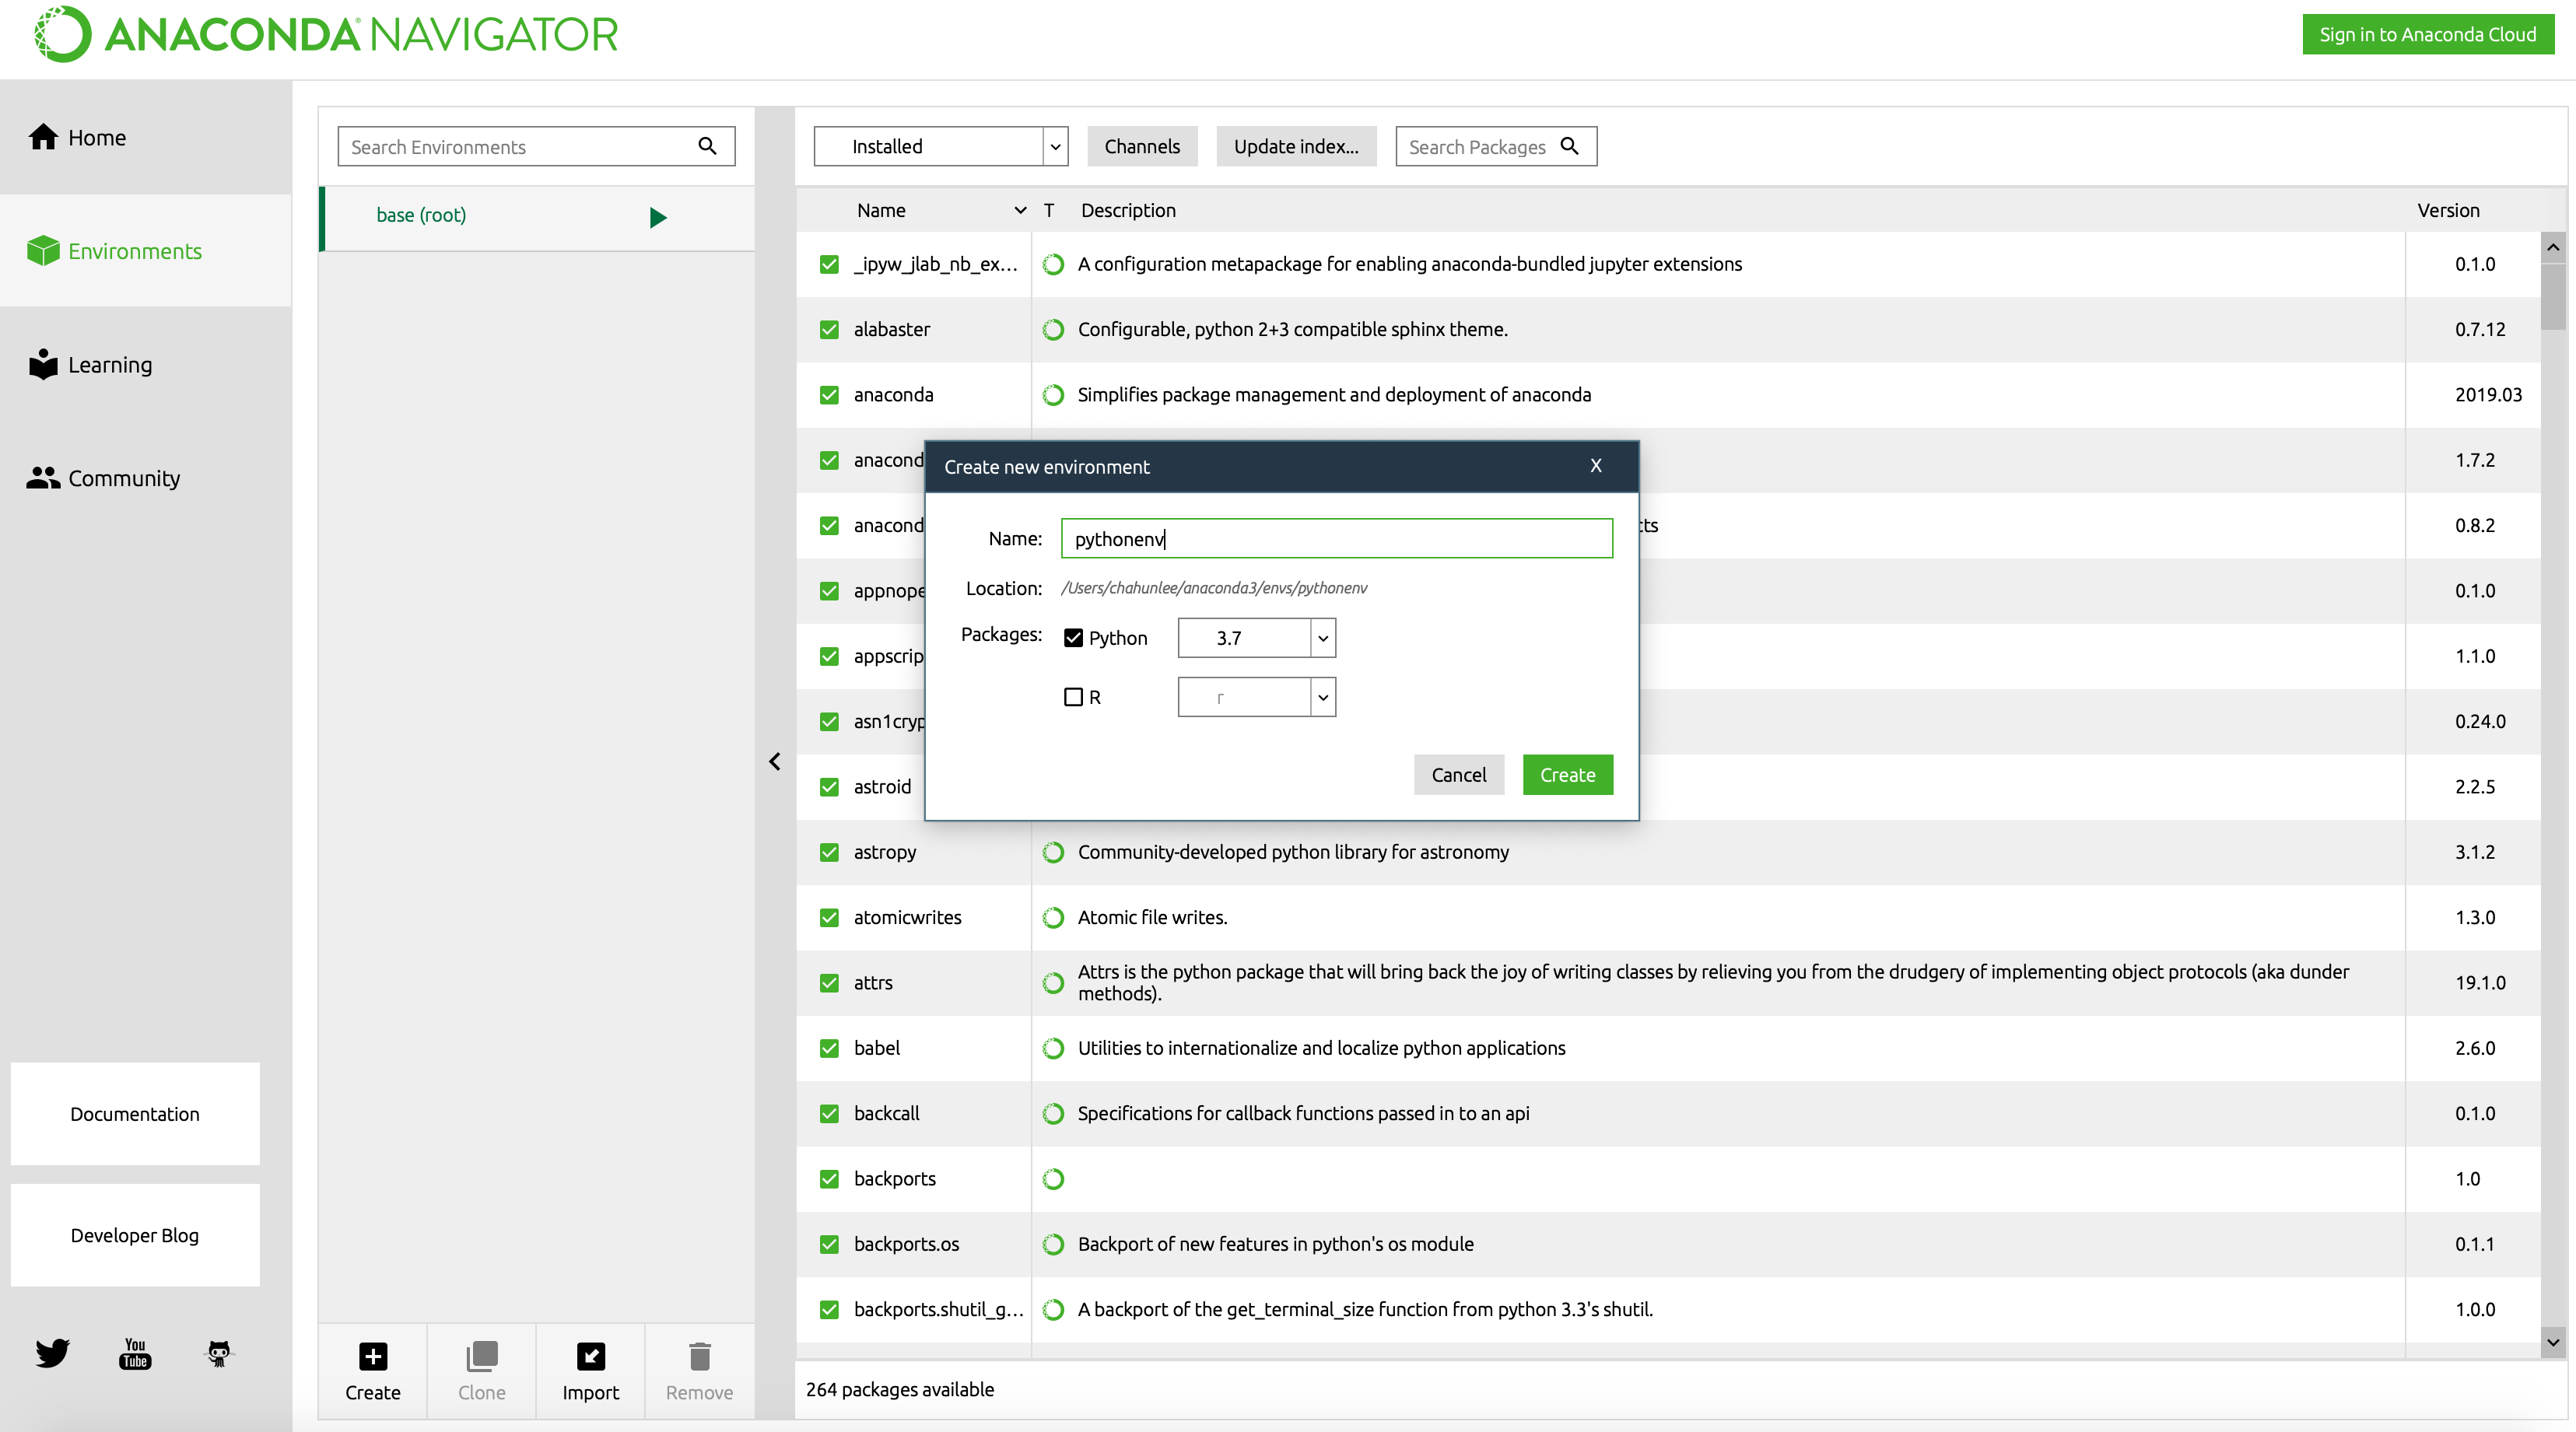This screenshot has width=2576, height=1432.
Task: Click the Version column header
Action: [2448, 210]
